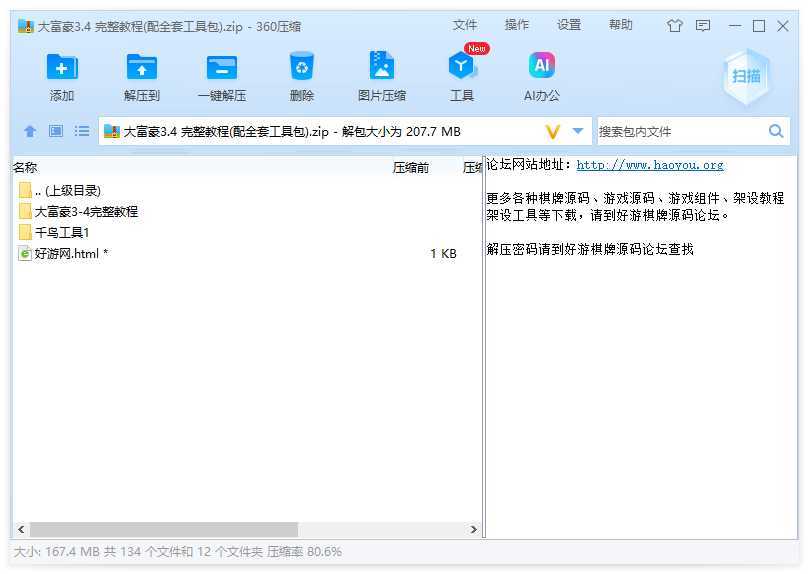Click the yellow V security badge icon
Viewport: 809px width, 574px height.
[553, 132]
